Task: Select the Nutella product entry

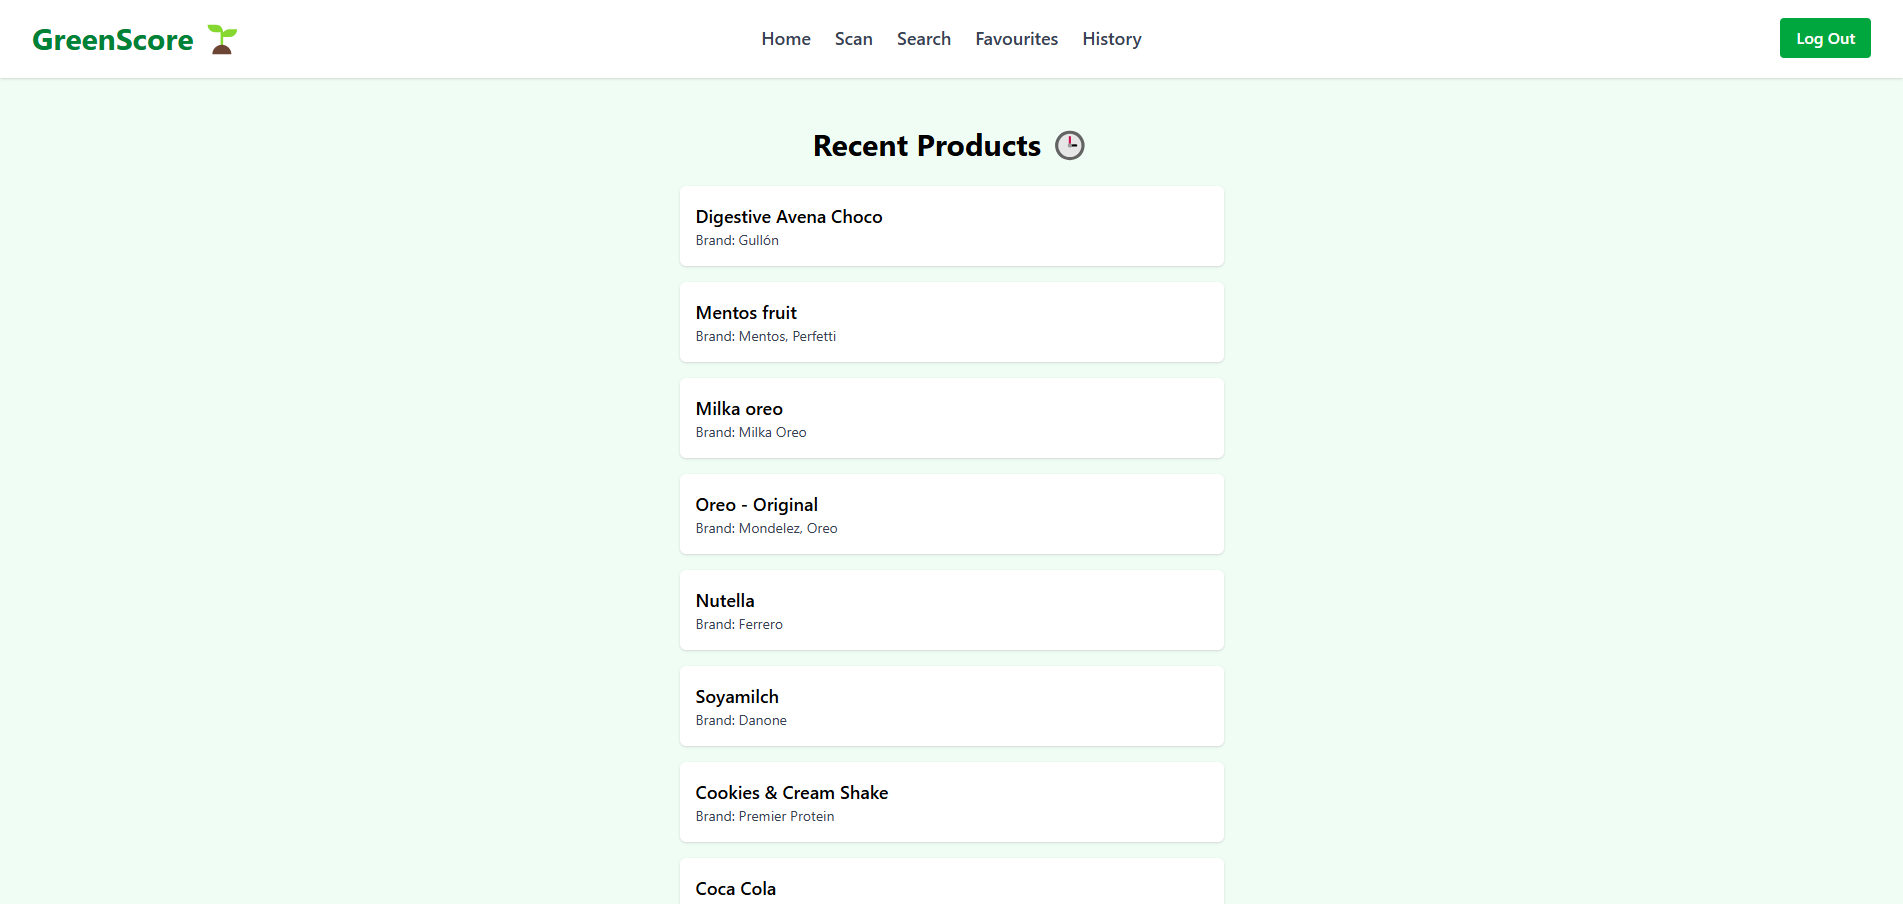Action: tap(952, 610)
